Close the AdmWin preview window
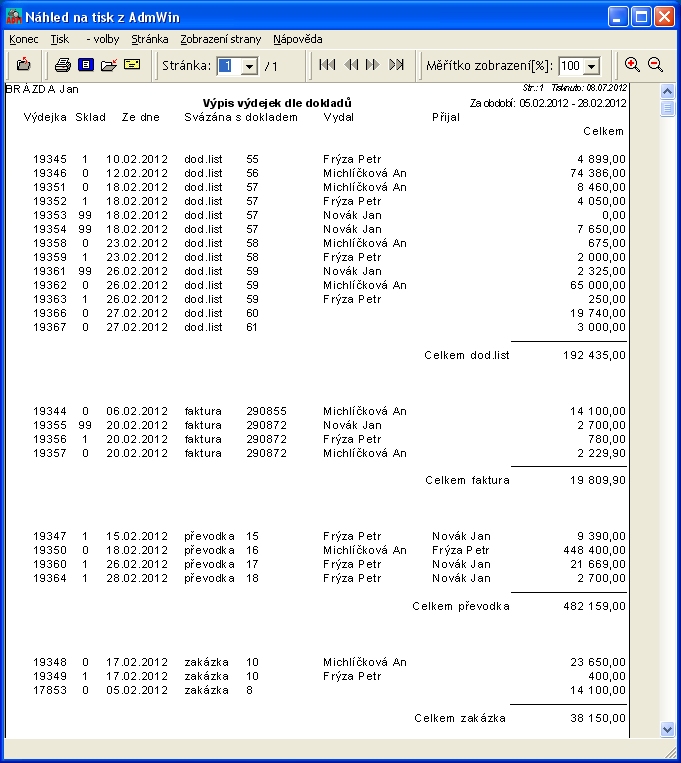Image resolution: width=681 pixels, height=763 pixels. point(664,17)
